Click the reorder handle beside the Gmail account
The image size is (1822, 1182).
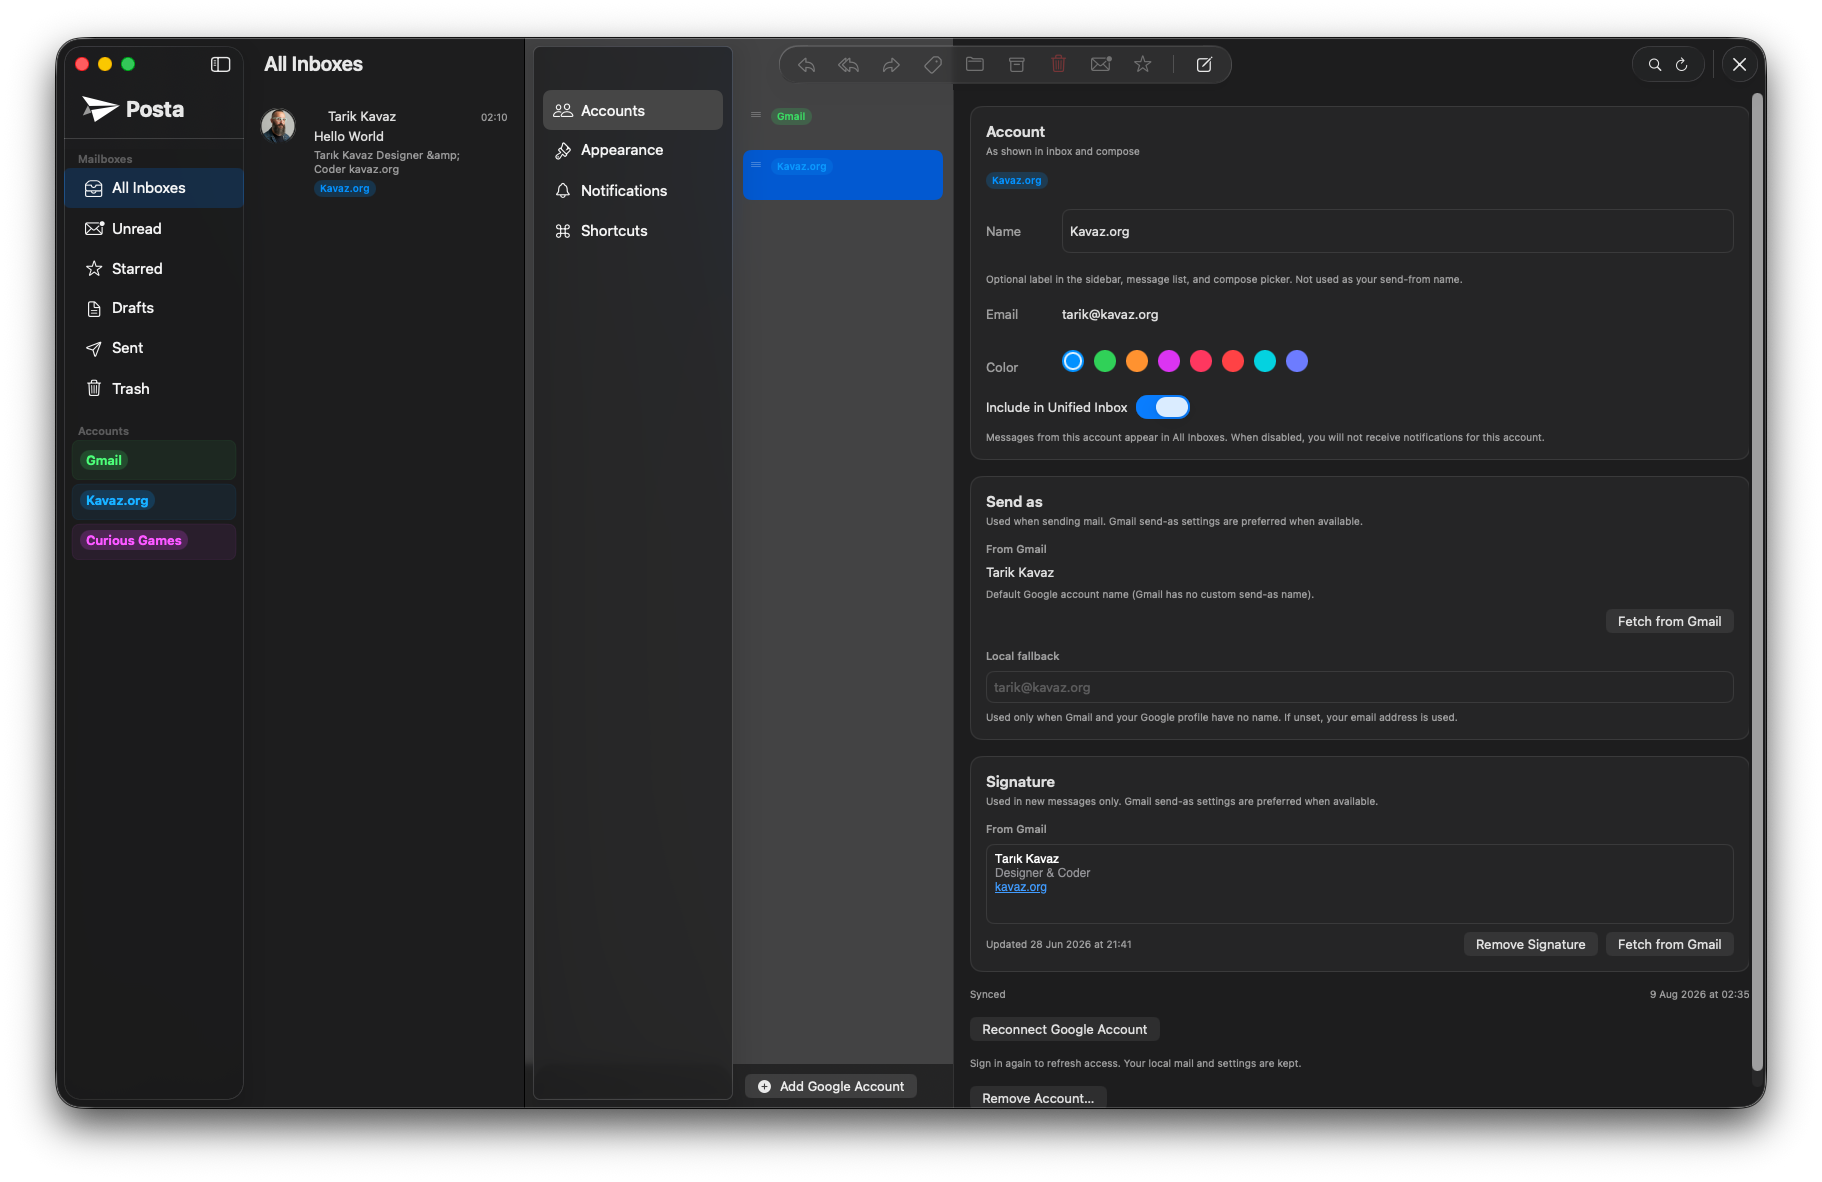[x=756, y=115]
